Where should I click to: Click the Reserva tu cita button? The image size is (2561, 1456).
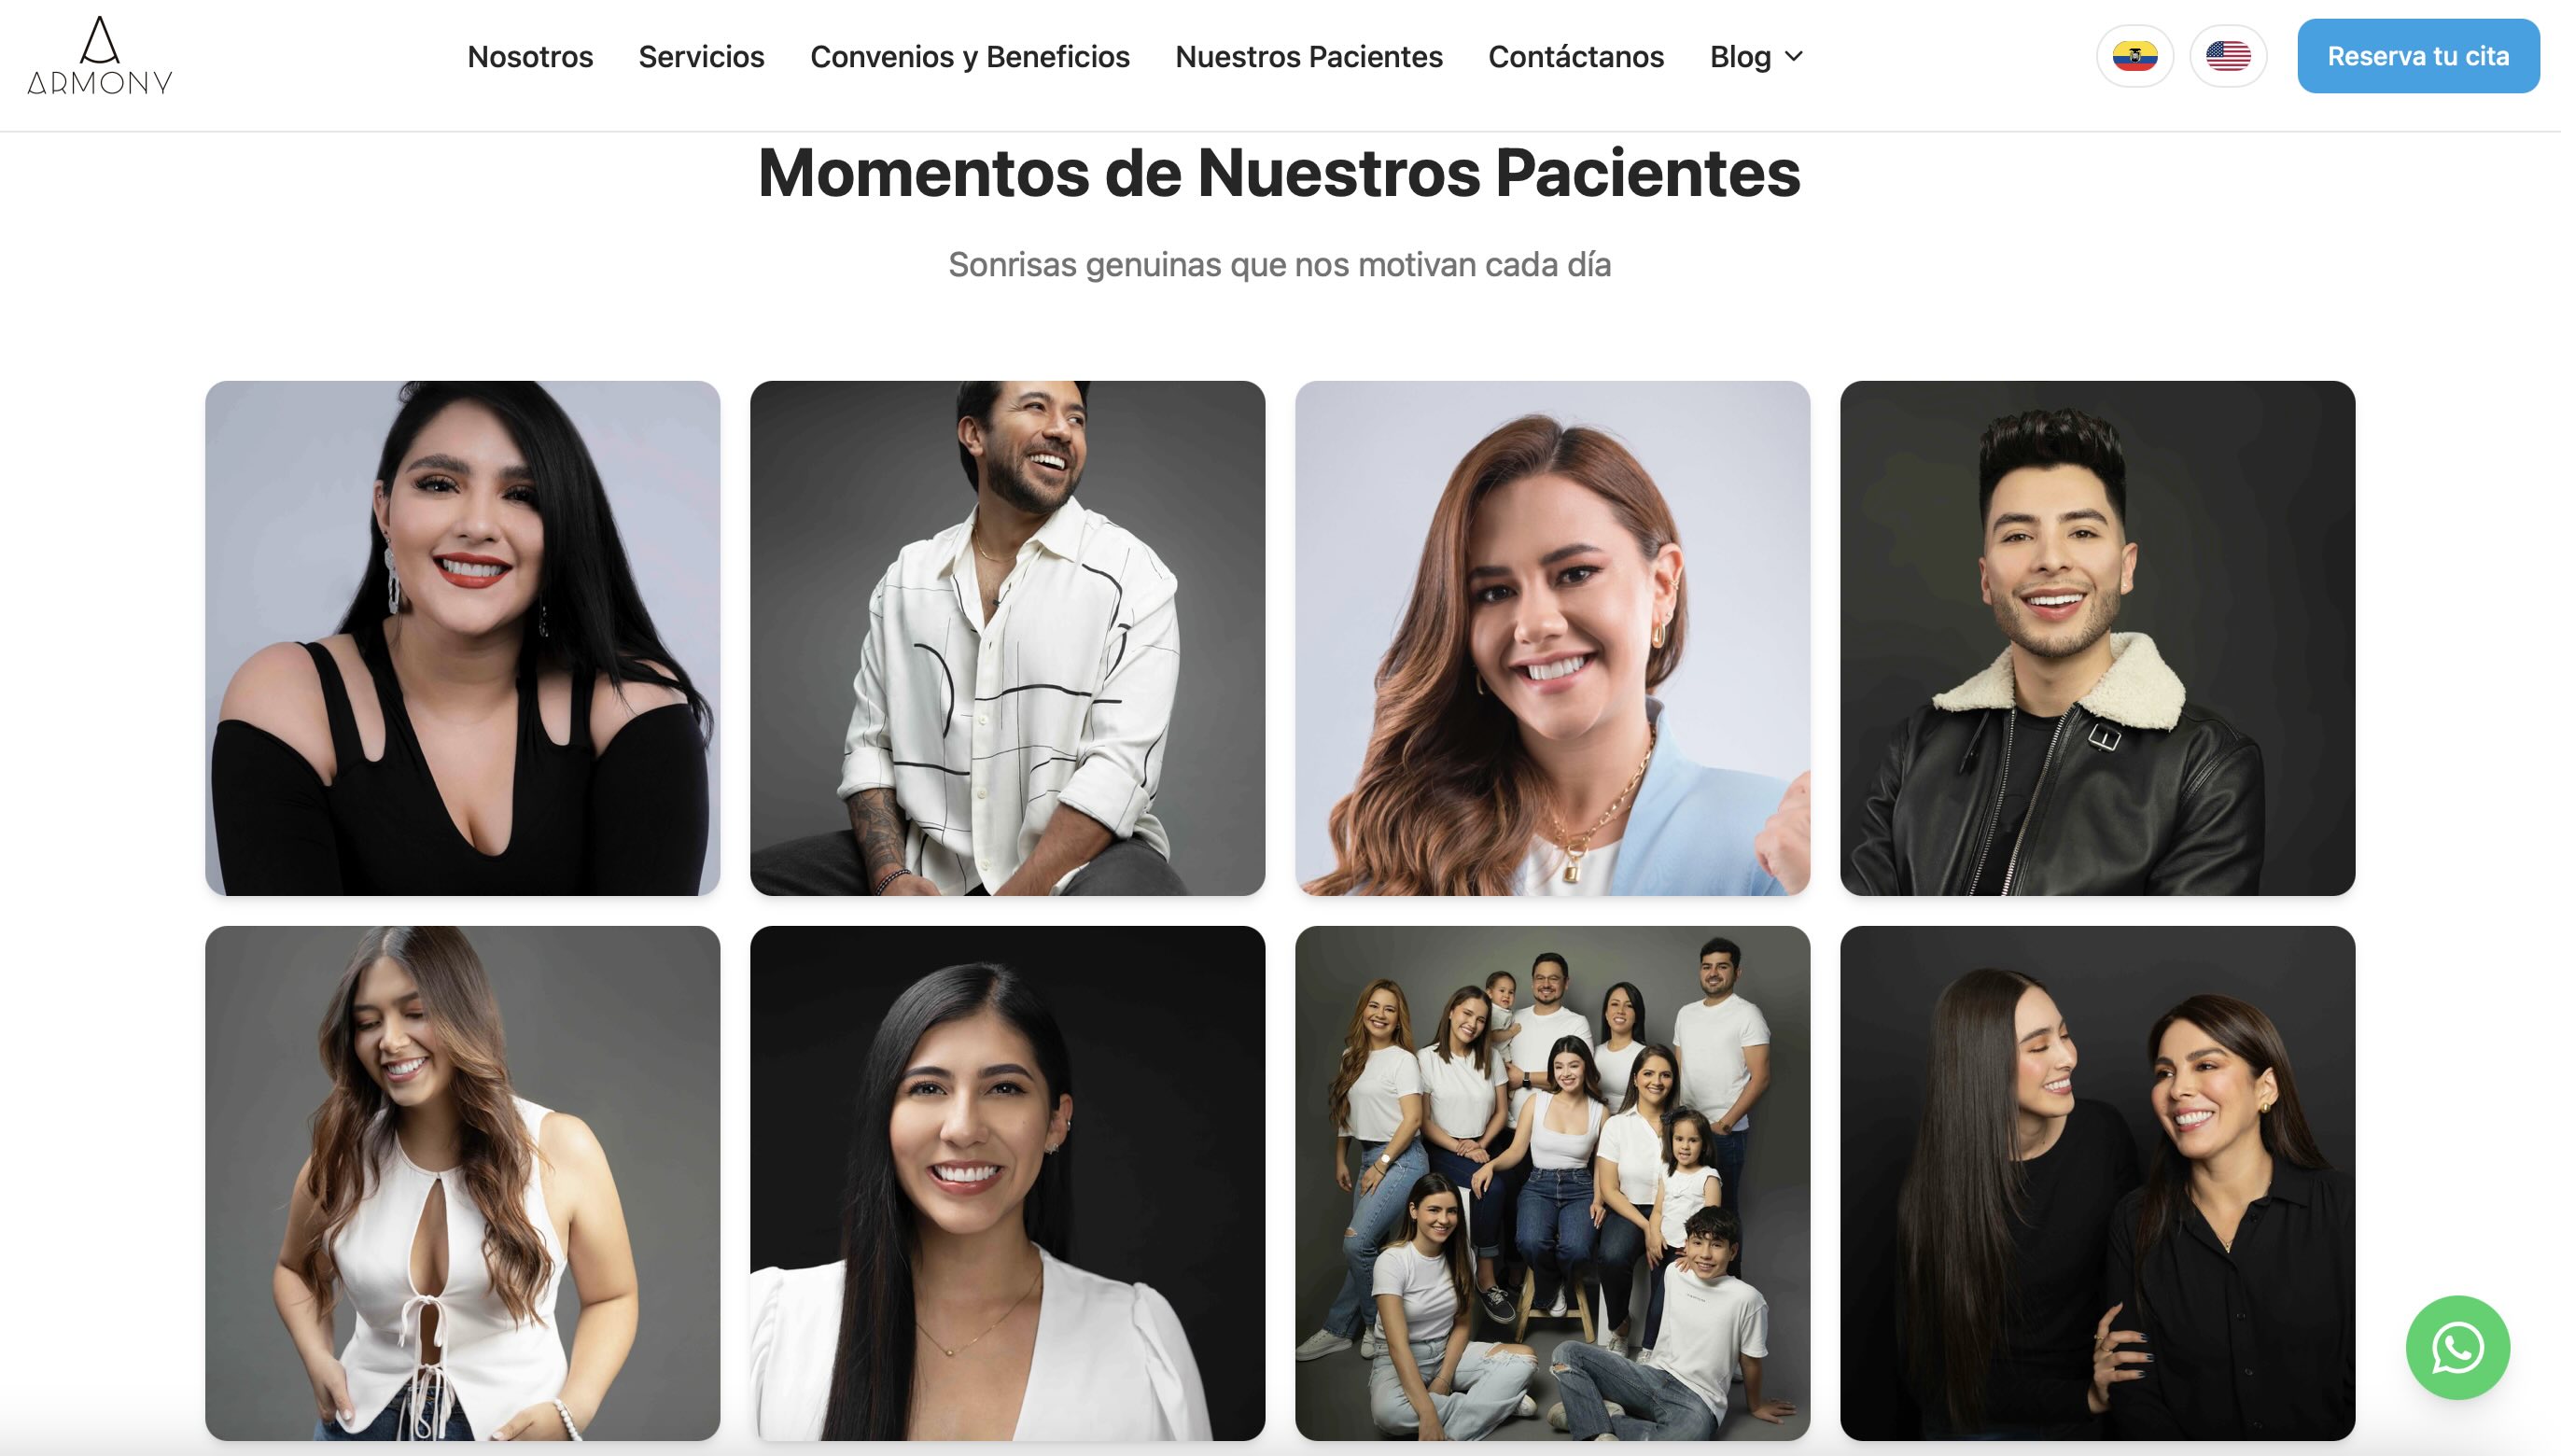click(x=2417, y=56)
